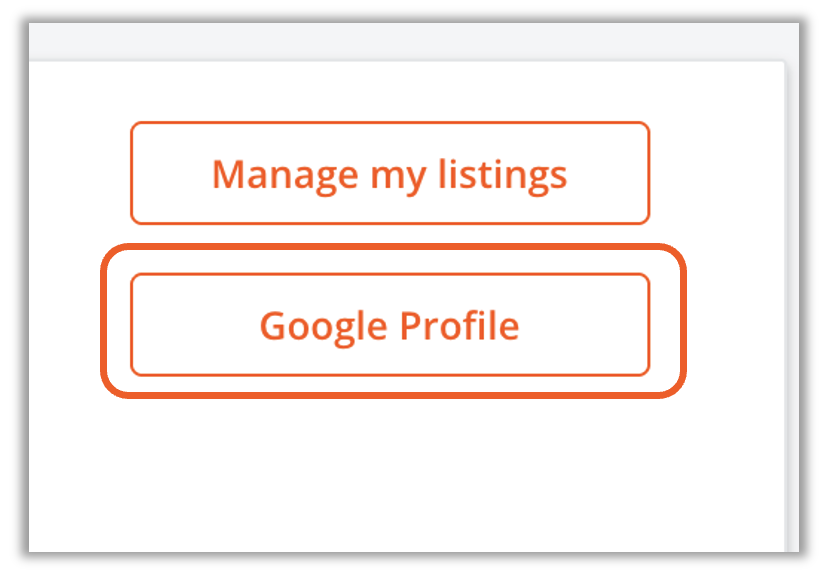Open the Google Profile button
822x574 pixels.
[389, 325]
